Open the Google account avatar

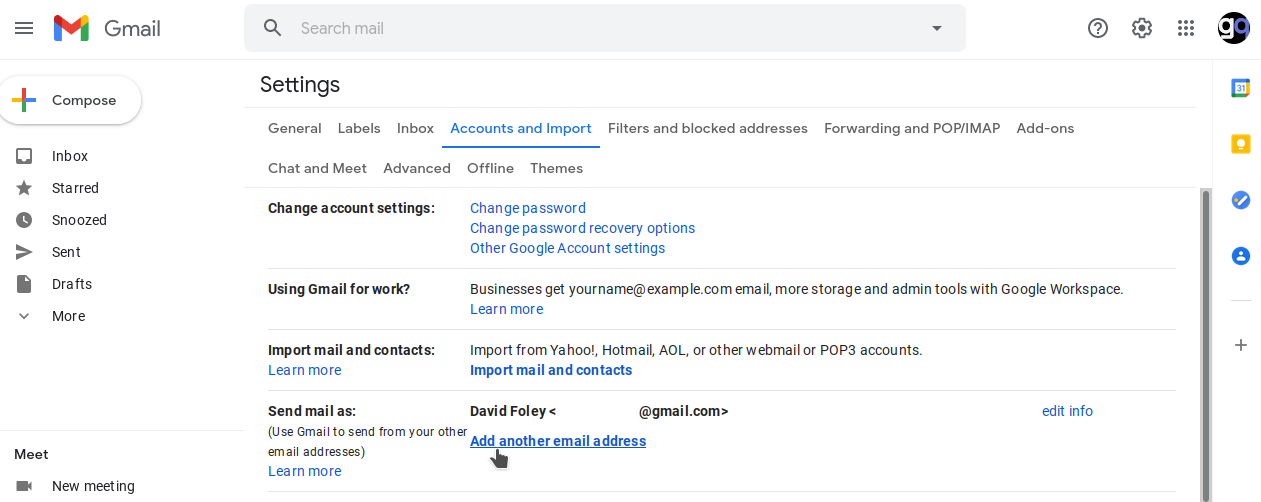[x=1233, y=28]
